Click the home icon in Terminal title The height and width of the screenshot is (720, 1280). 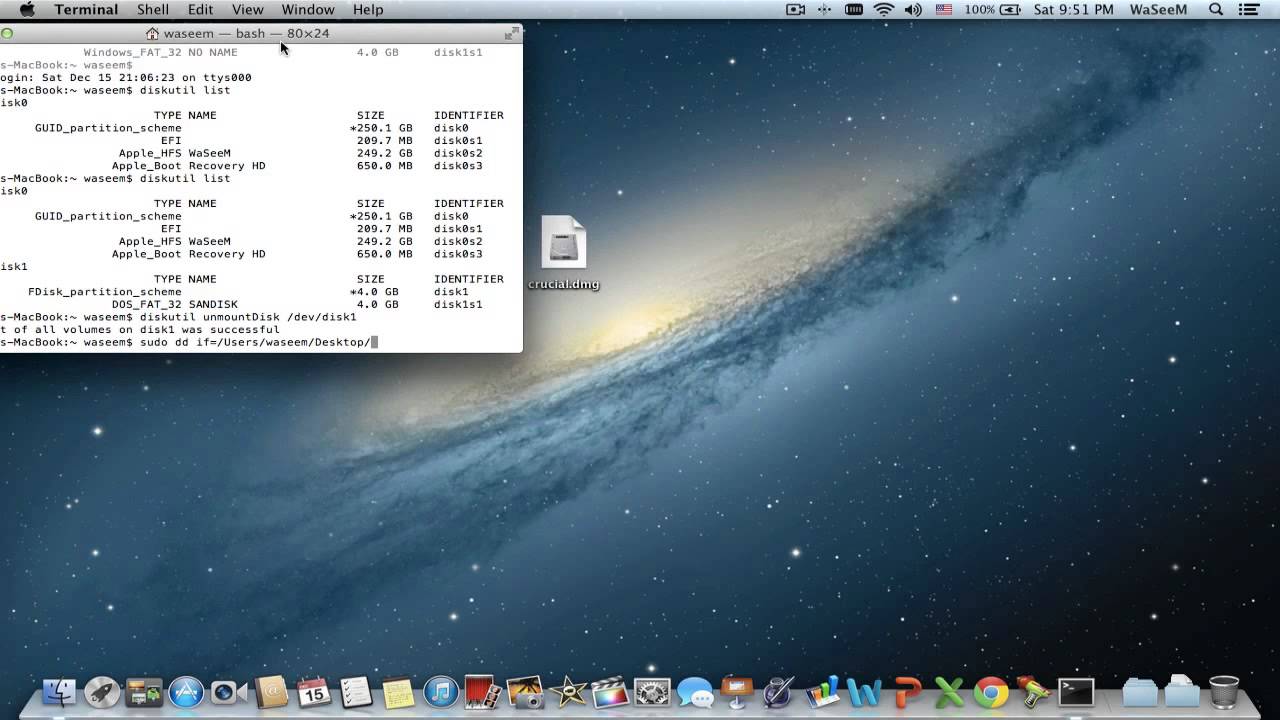152,33
